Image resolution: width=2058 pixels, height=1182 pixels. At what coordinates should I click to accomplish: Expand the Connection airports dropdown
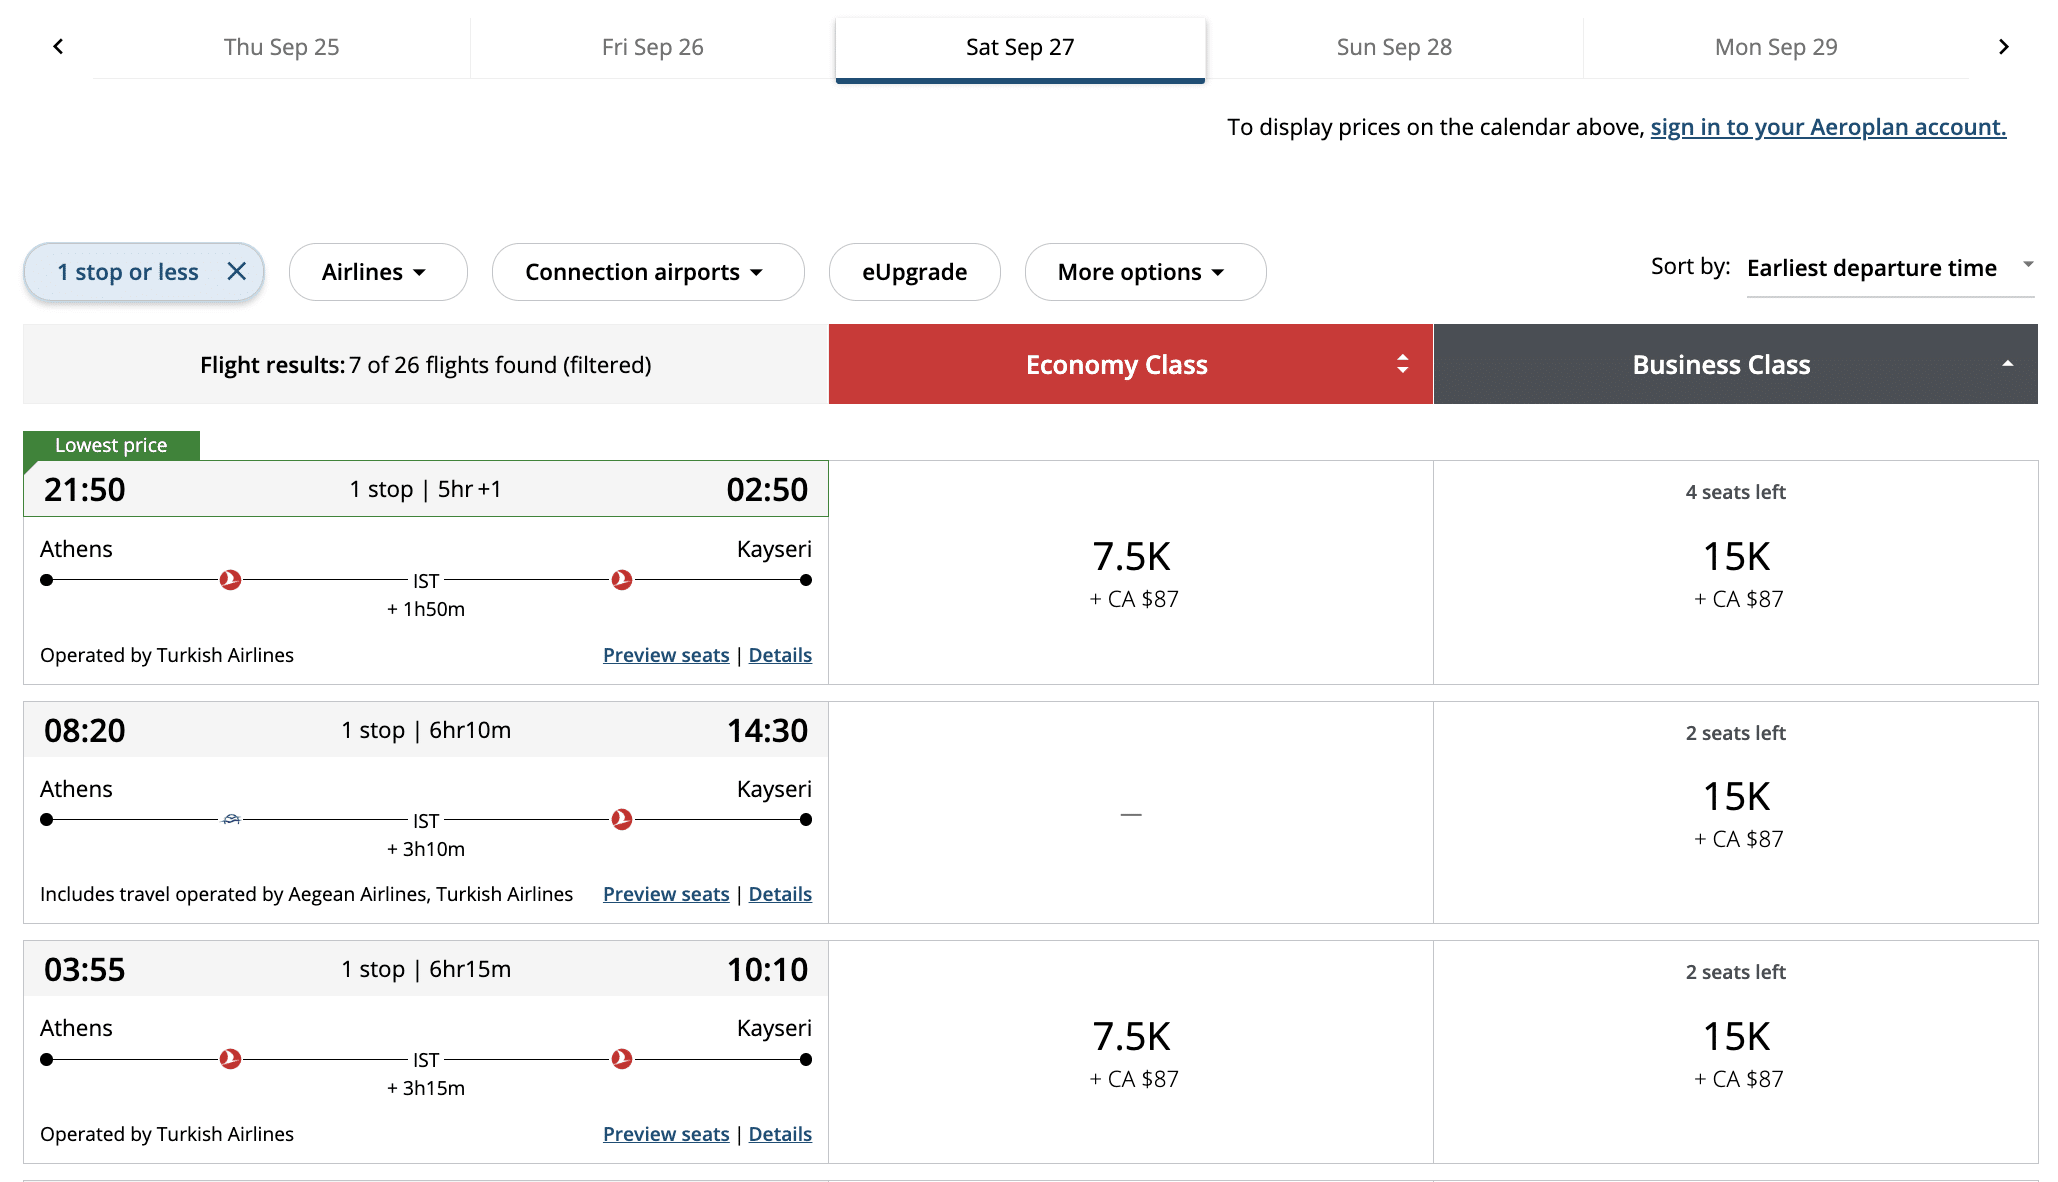647,272
